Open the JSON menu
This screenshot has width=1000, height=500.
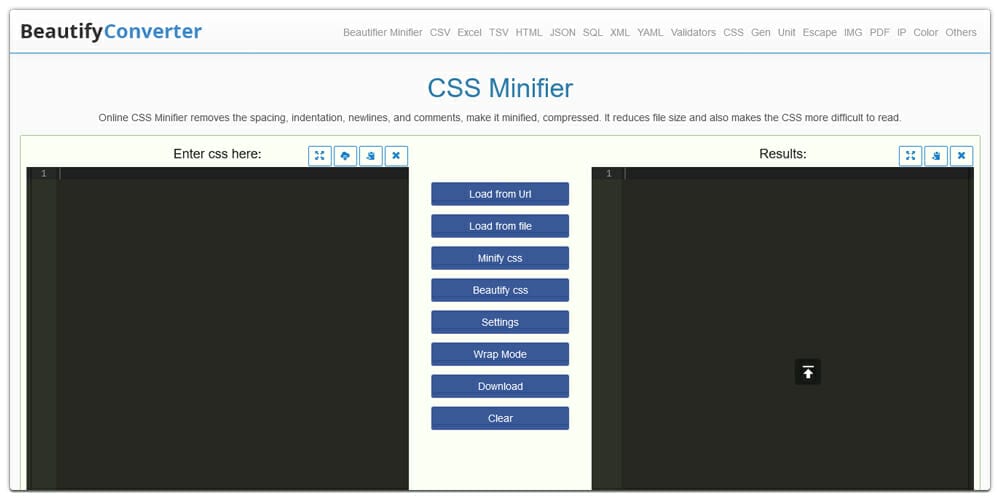[562, 33]
